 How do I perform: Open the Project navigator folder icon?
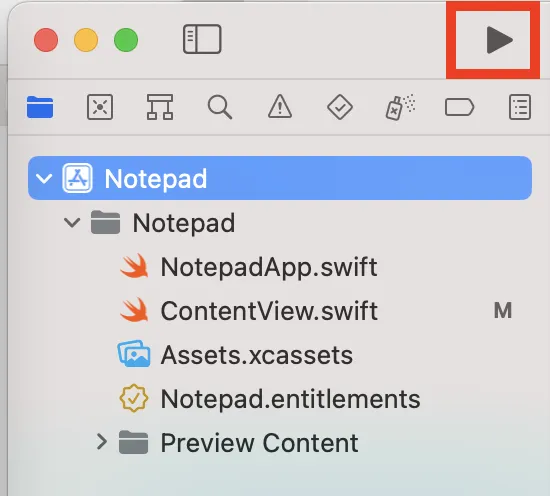[x=40, y=107]
